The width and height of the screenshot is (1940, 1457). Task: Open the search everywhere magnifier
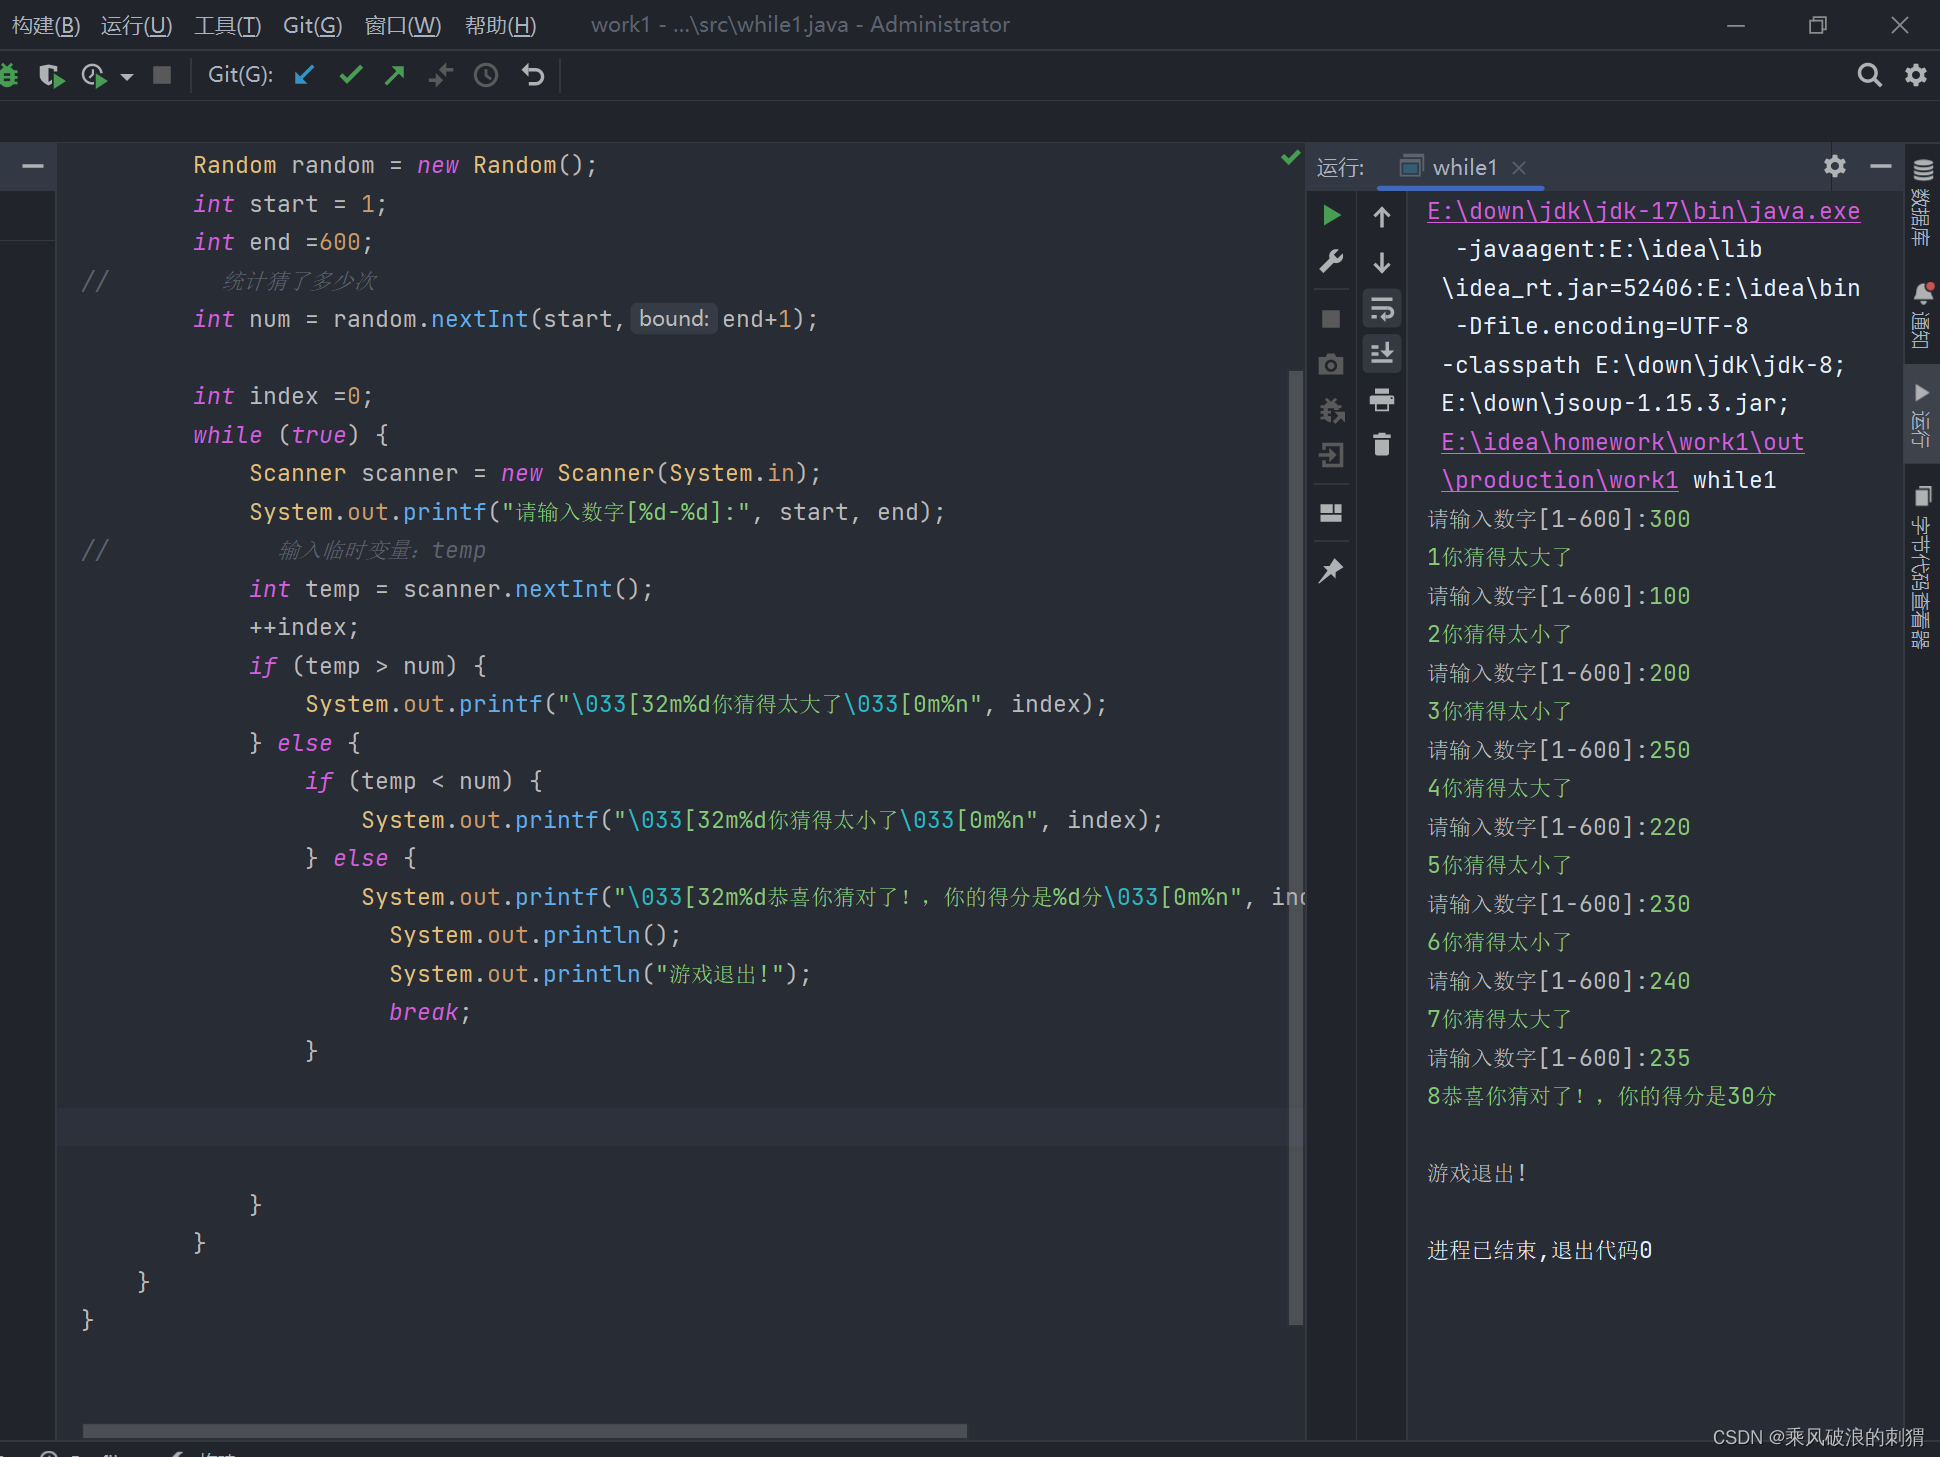[1868, 75]
